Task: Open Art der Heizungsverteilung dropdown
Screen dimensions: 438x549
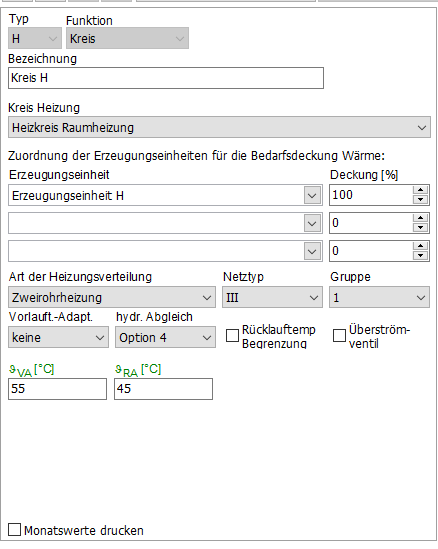Action: click(x=112, y=297)
